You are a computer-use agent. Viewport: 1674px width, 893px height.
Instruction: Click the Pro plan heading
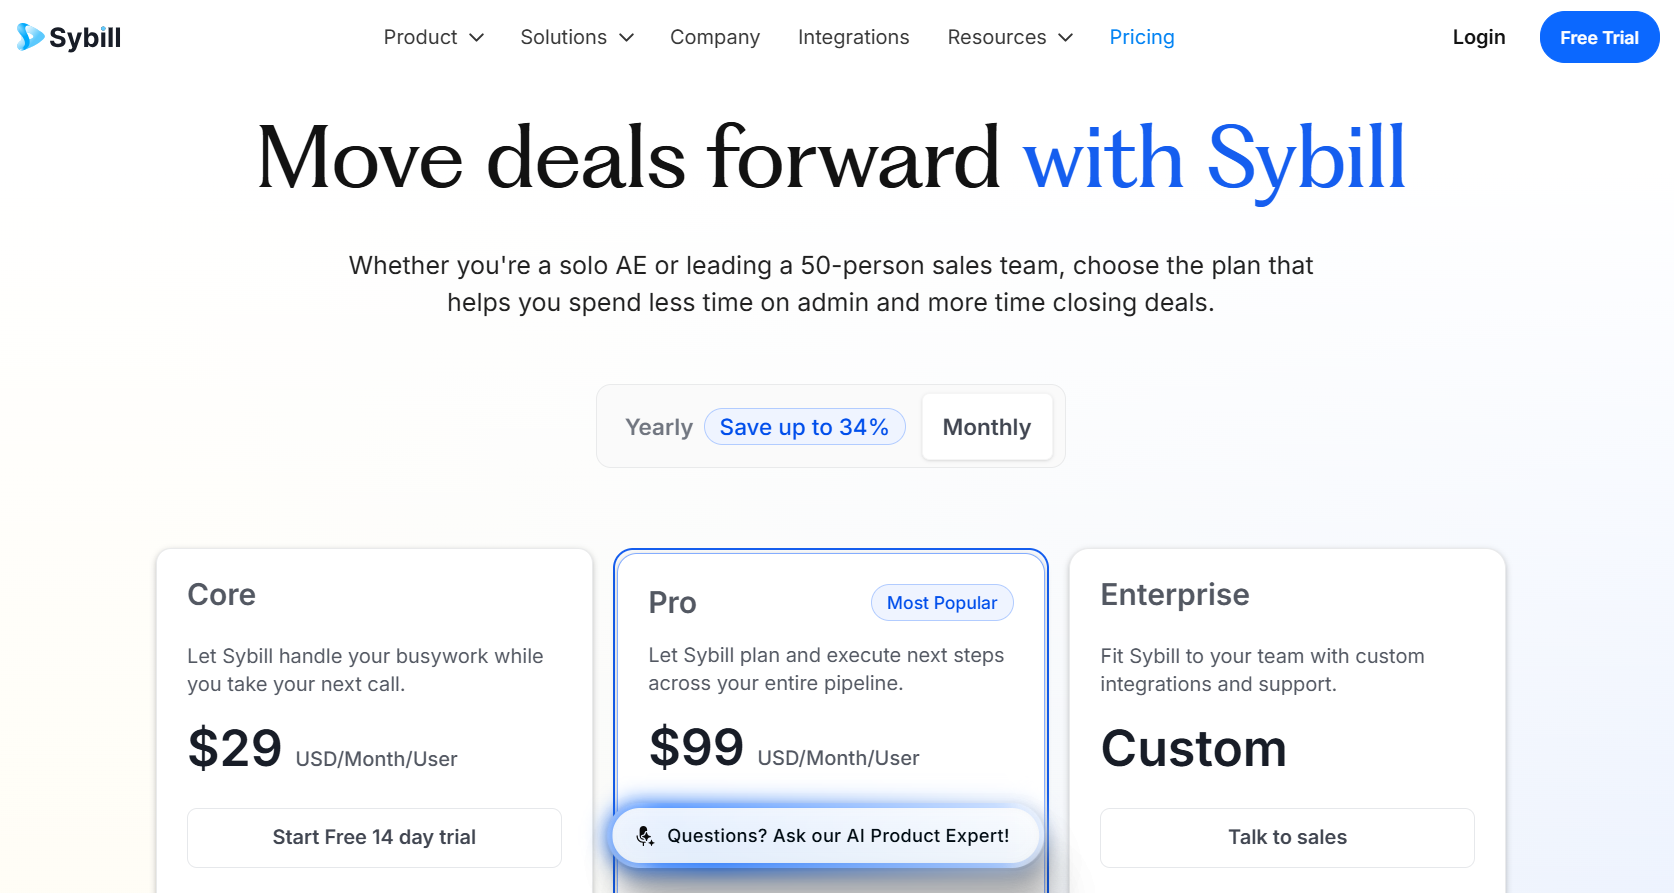point(672,603)
